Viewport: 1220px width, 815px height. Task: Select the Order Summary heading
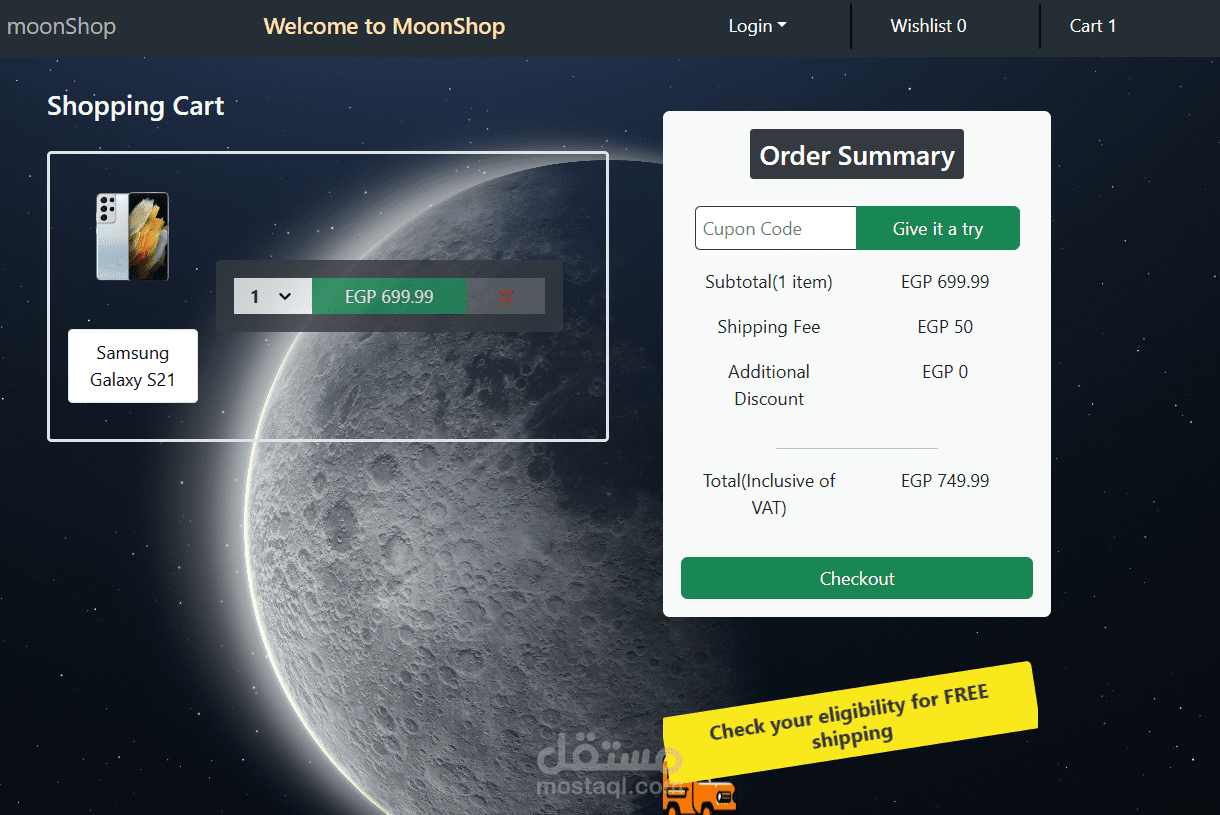click(857, 154)
